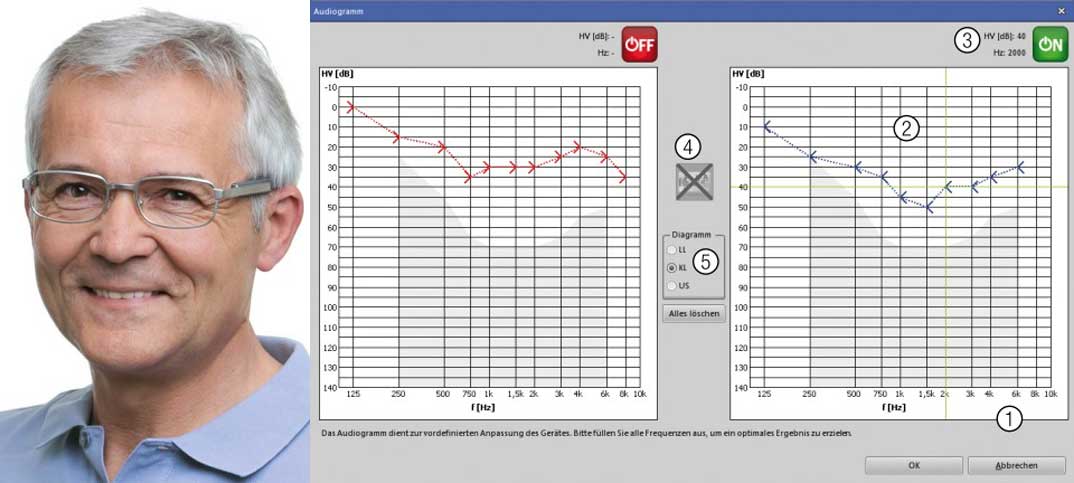The image size is (1074, 483).
Task: Cancel with the Abbrechen button
Action: pos(1016,465)
